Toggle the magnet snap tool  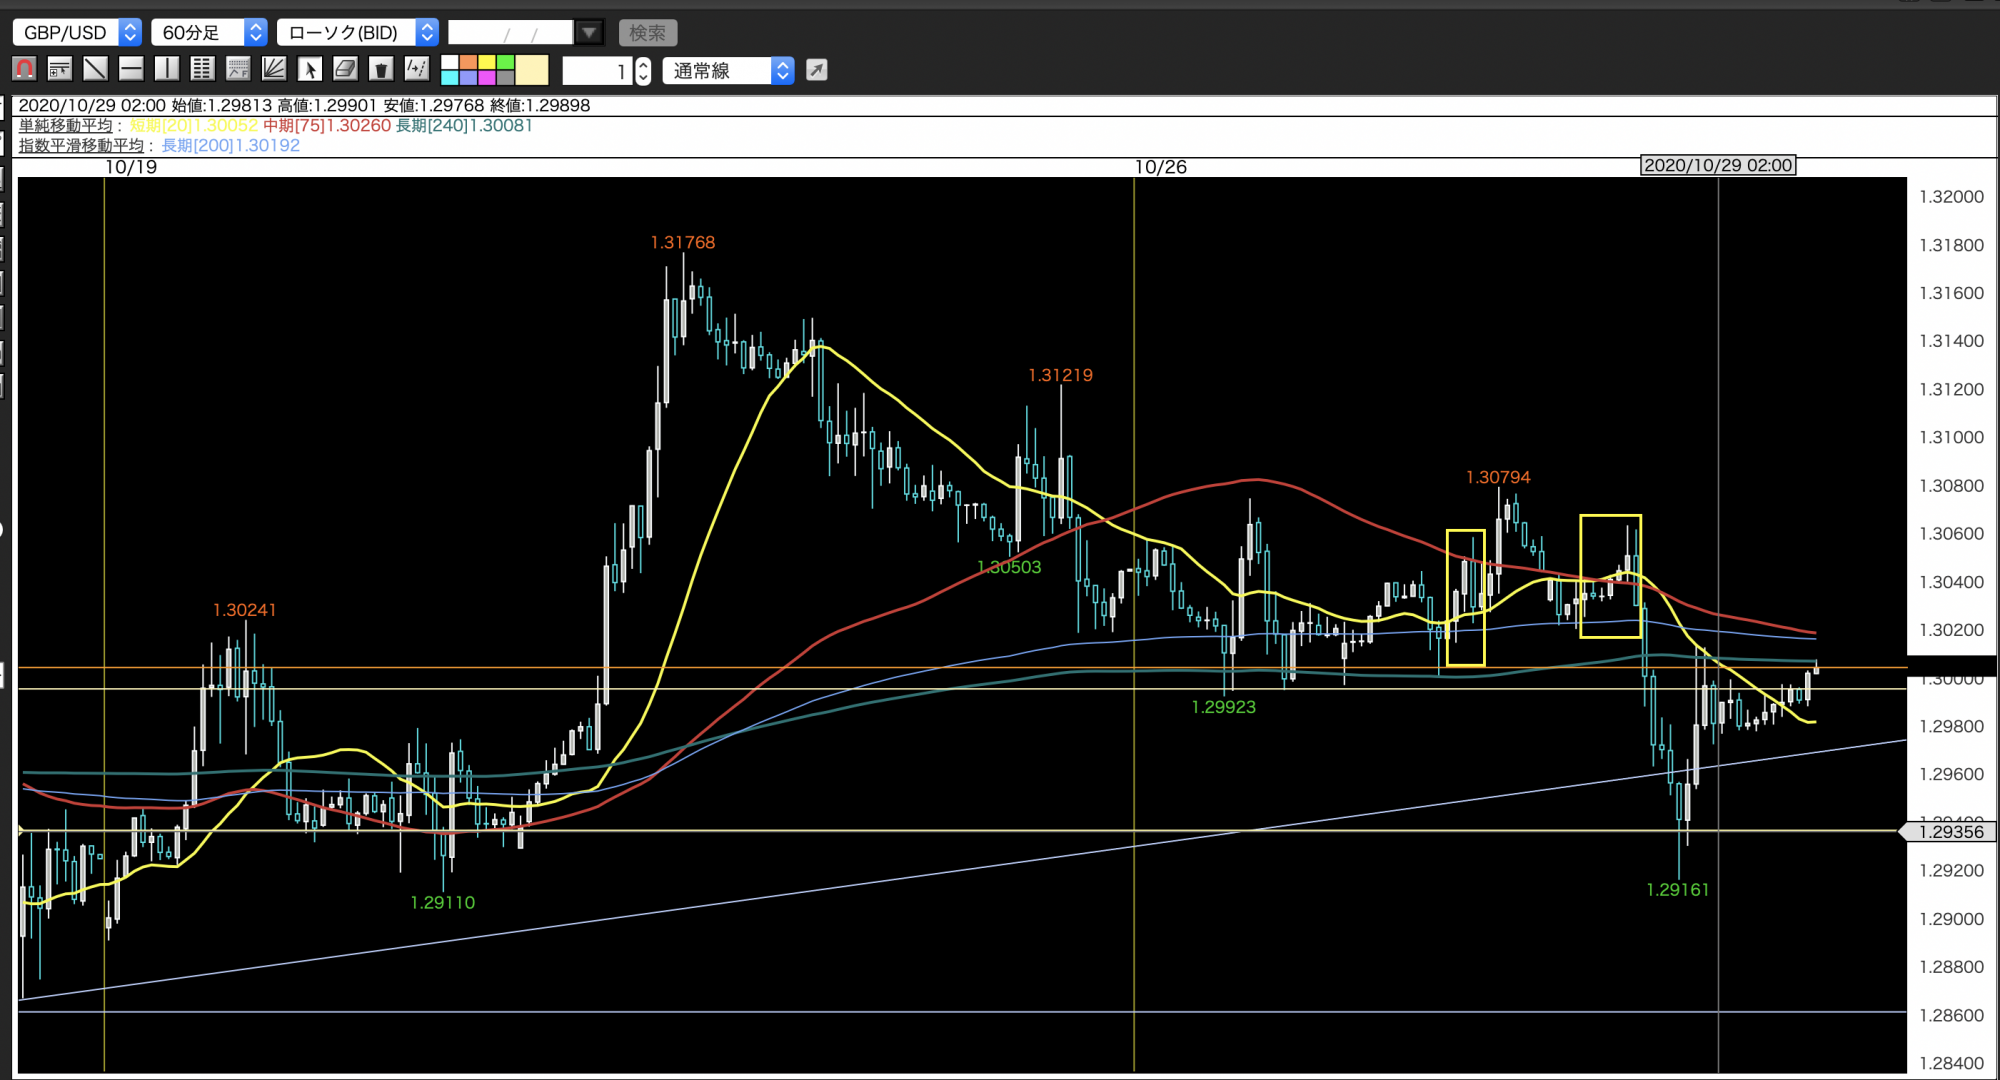coord(25,69)
